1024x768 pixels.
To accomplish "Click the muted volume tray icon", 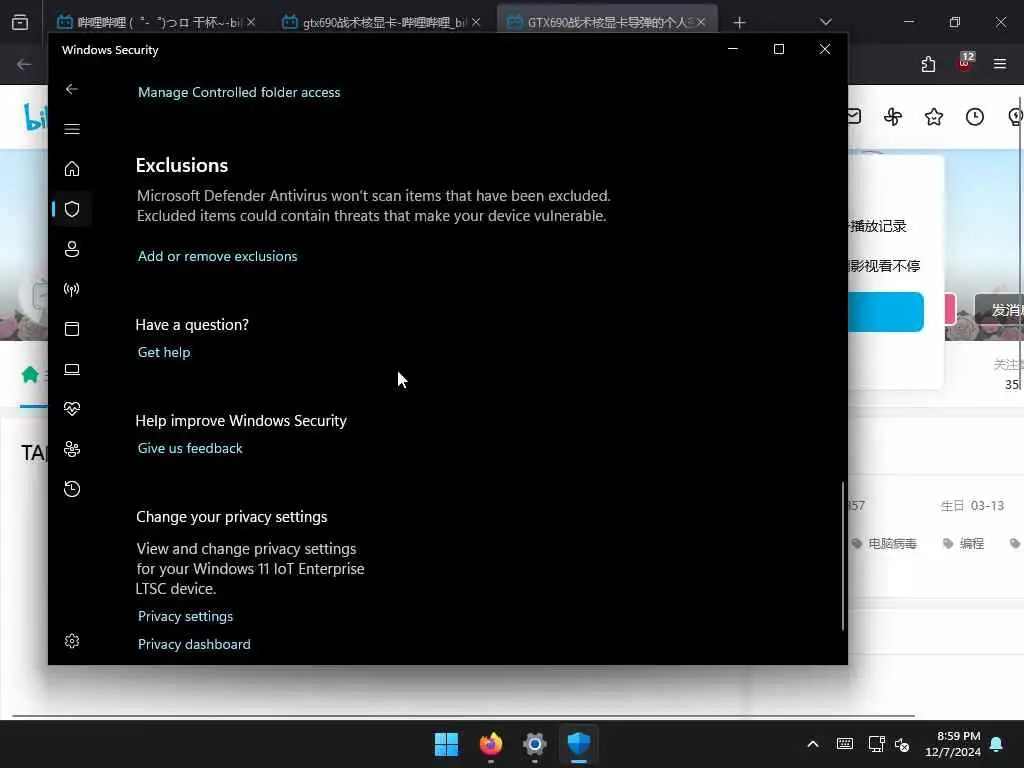I will [x=903, y=744].
